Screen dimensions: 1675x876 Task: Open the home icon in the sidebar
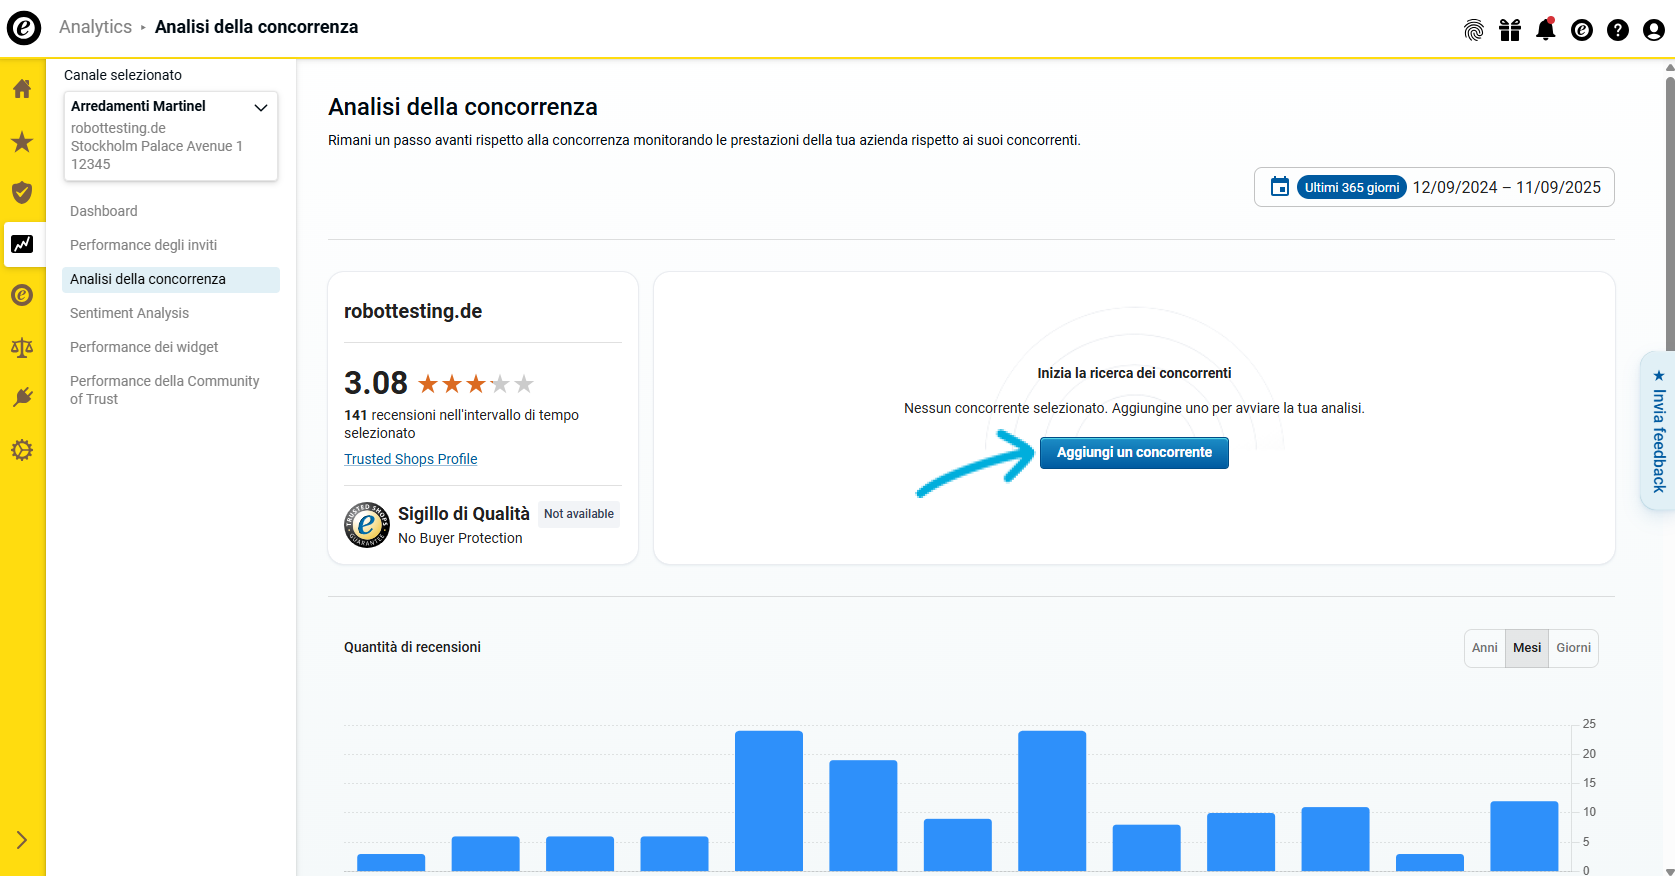(x=22, y=89)
